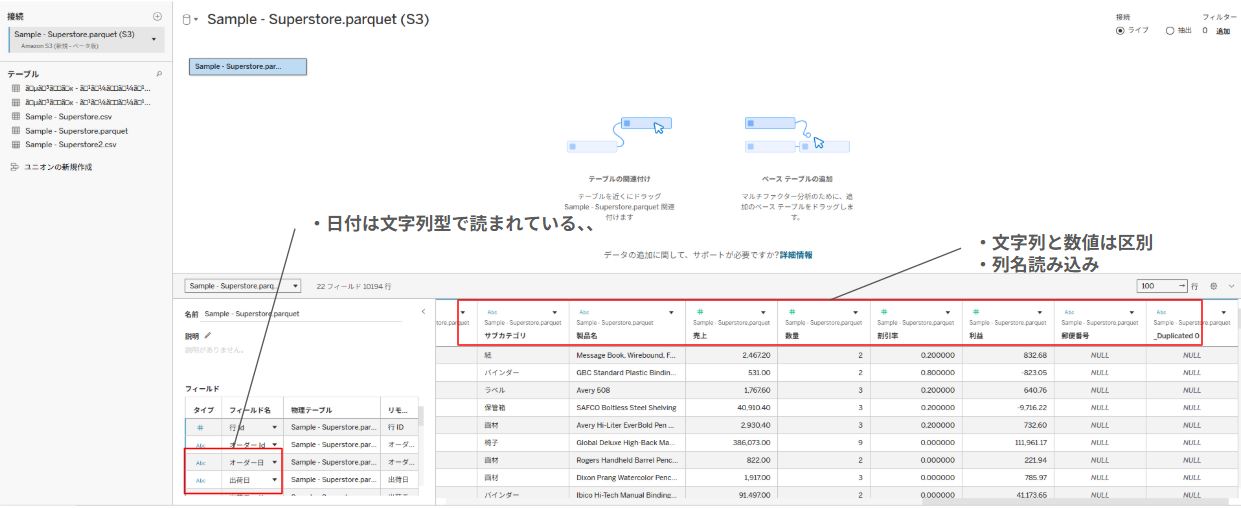Image resolution: width=1241 pixels, height=508 pixels.
Task: Expand options chevron beside the gear
Action: point(1230,286)
